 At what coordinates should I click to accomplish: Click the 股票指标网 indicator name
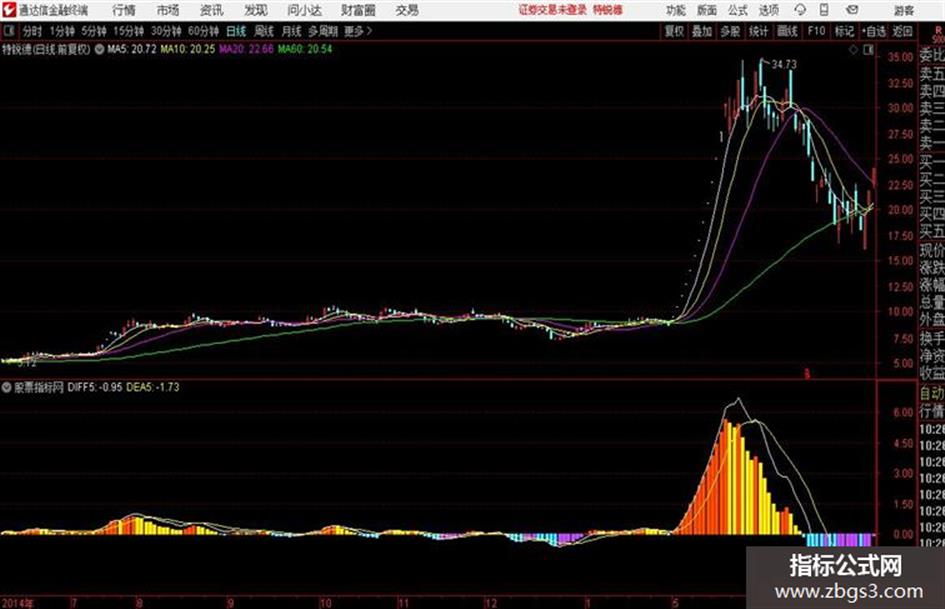(x=39, y=387)
